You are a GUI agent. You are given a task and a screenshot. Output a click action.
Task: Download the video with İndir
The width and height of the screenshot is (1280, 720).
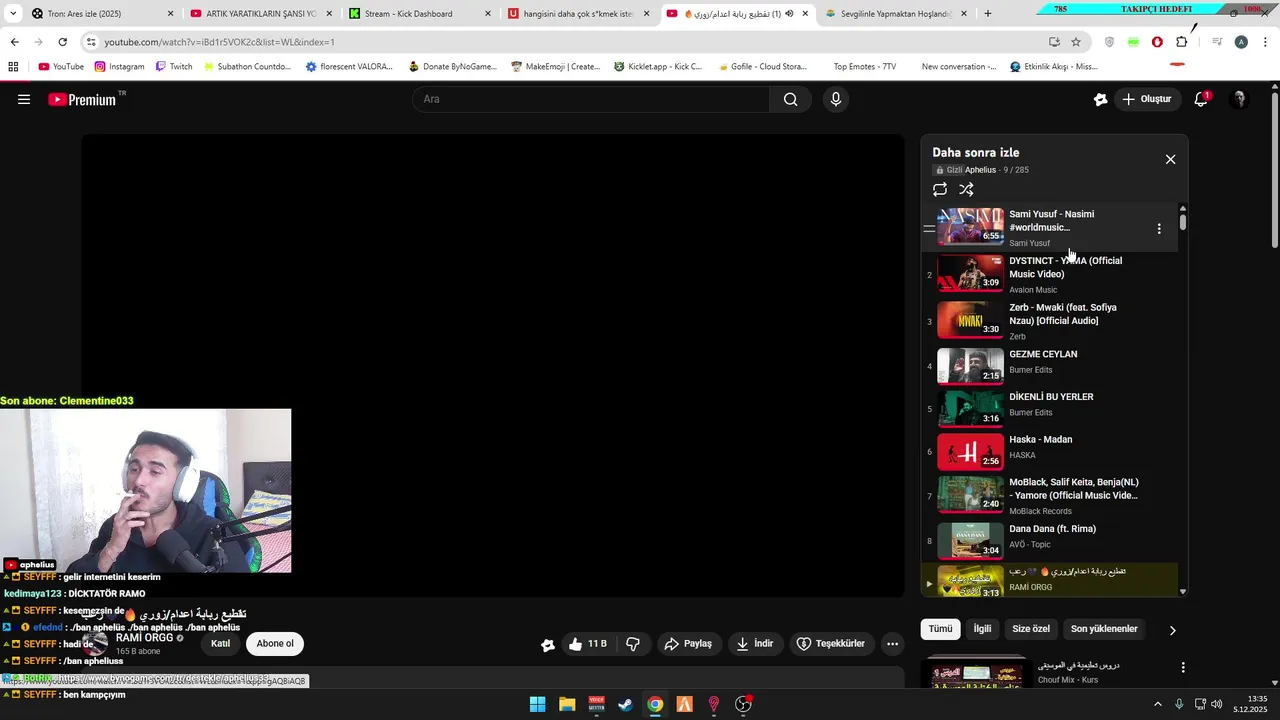coord(756,644)
